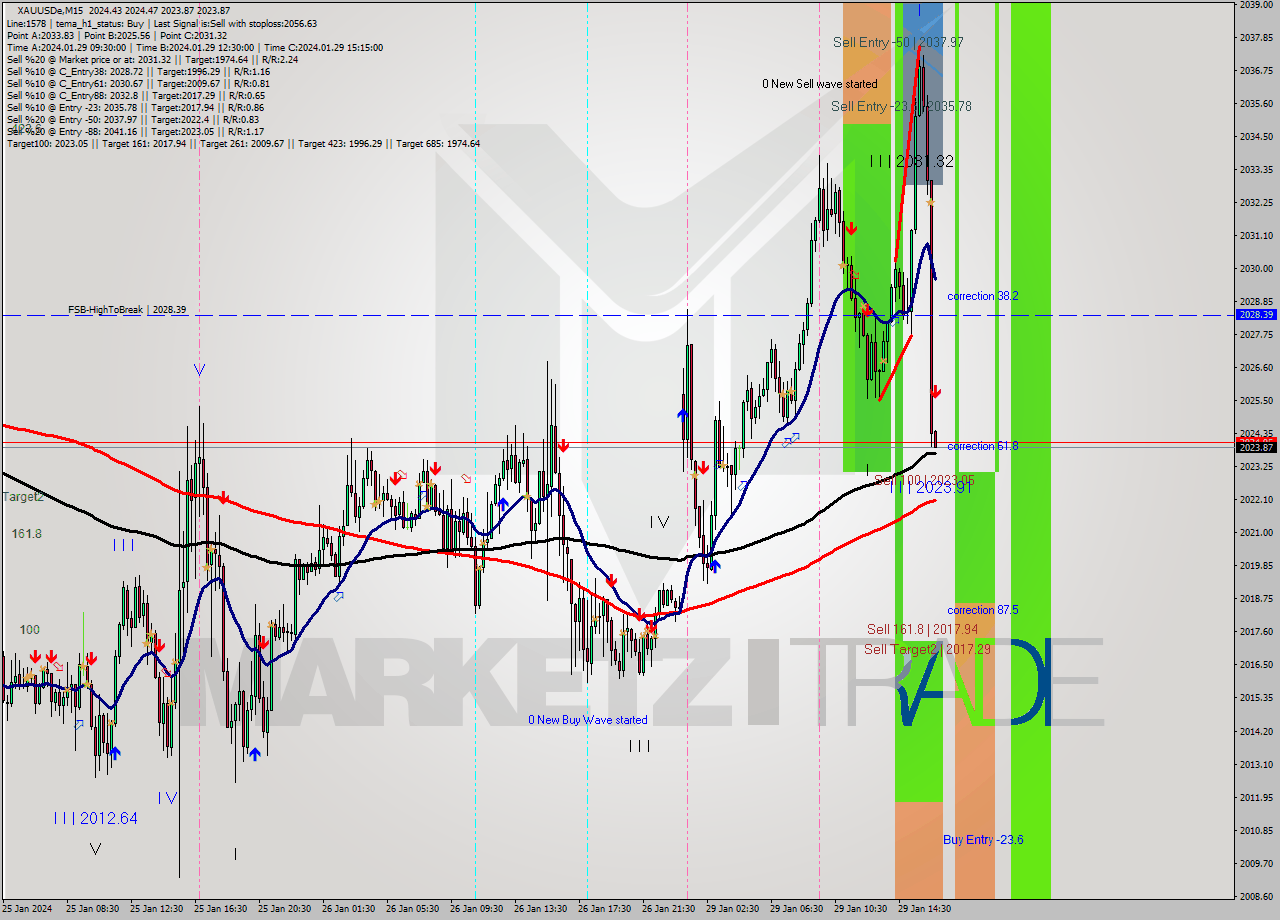Click the '25 Jan 2024' time axis label

click(x=27, y=909)
